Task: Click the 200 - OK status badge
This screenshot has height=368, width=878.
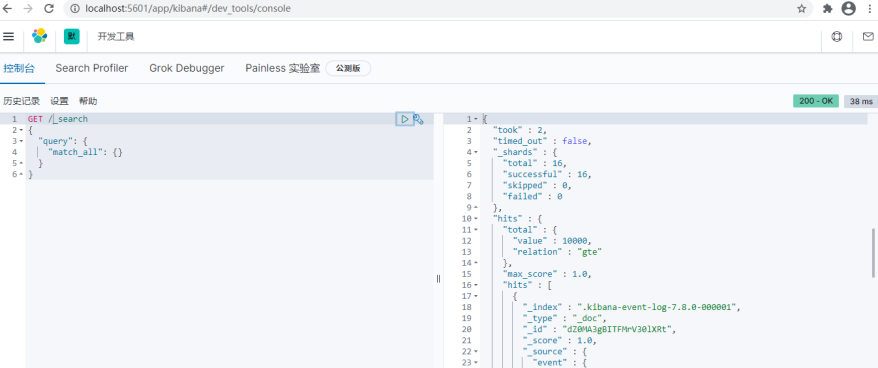Action: (x=816, y=101)
